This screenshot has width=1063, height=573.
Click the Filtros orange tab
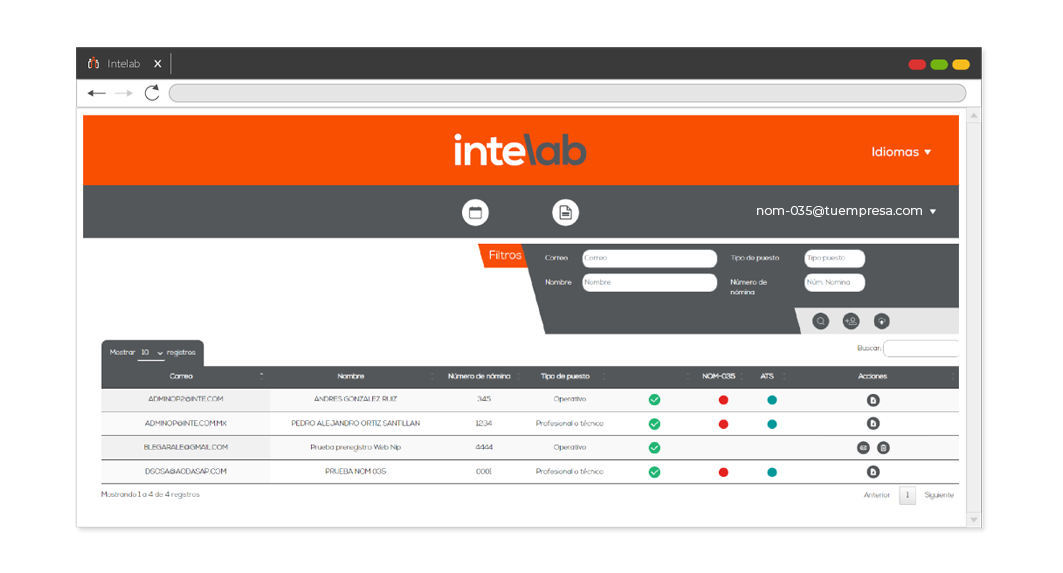point(504,256)
